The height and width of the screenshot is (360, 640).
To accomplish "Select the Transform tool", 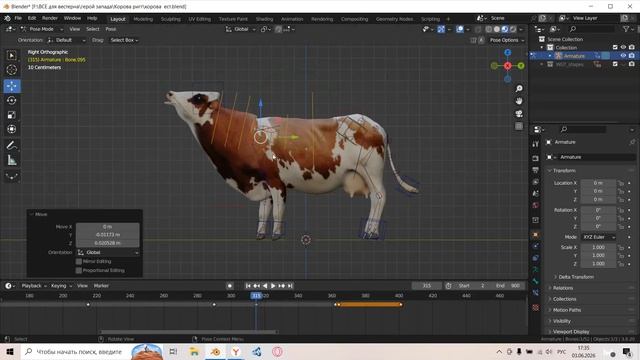I will point(12,129).
